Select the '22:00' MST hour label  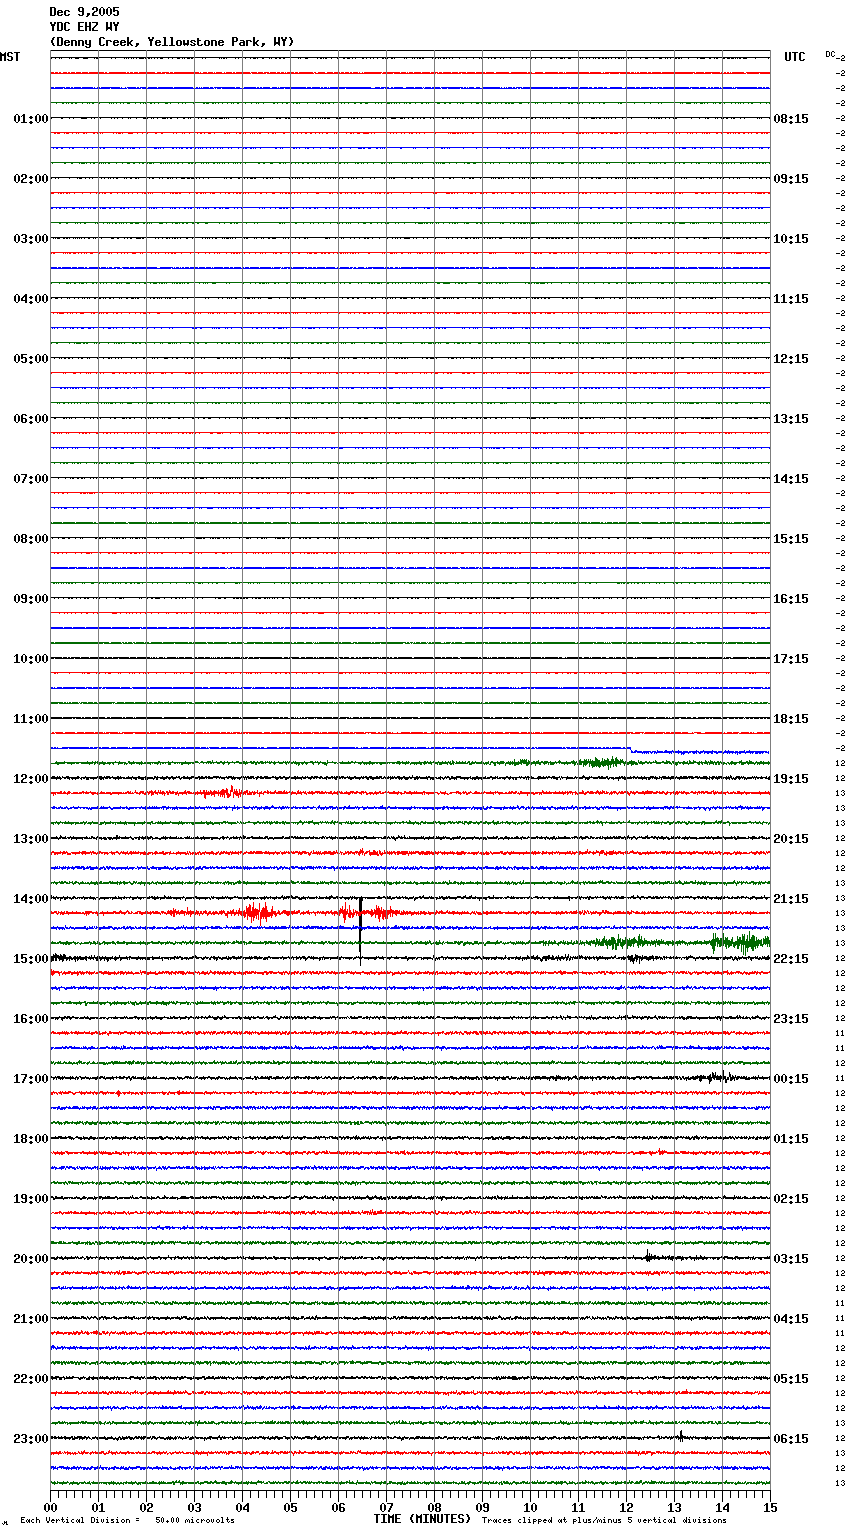31,1379
